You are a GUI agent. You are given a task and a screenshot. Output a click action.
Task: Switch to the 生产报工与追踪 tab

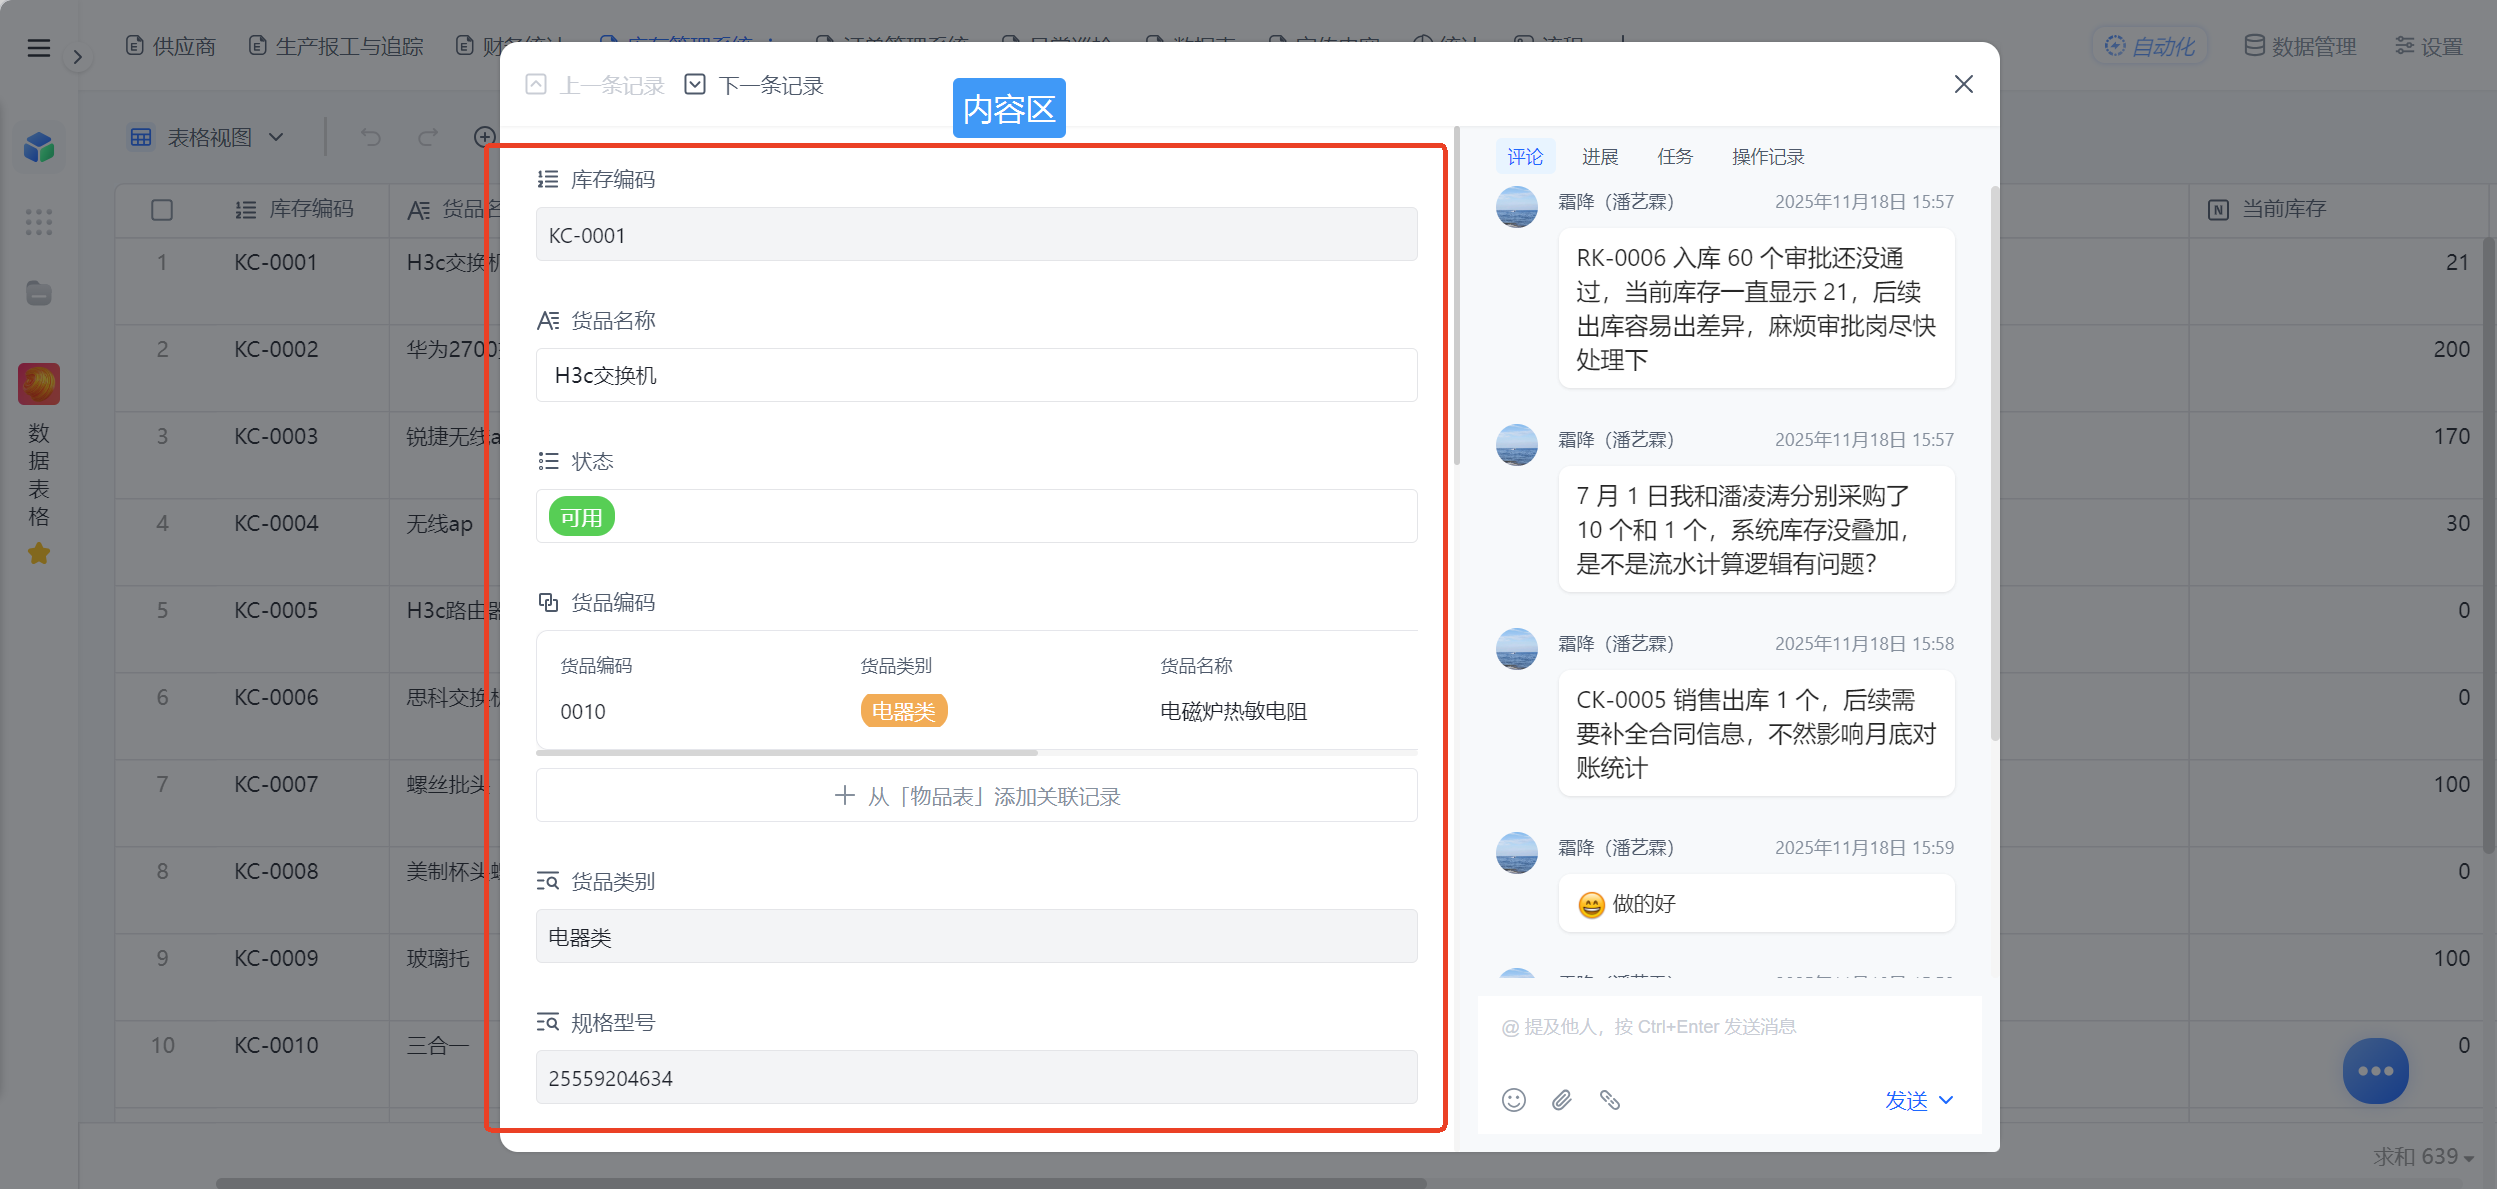(x=336, y=46)
